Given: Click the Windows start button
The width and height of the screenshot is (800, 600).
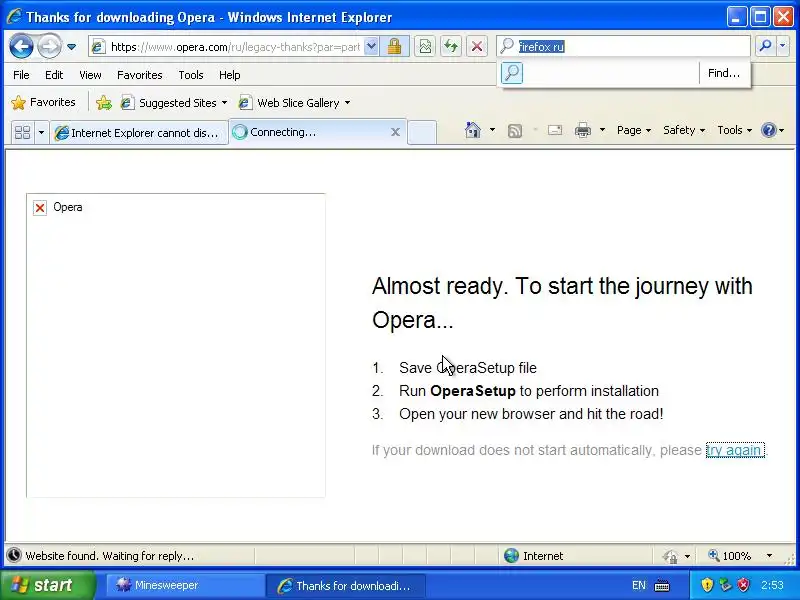Looking at the screenshot, I should tap(47, 585).
